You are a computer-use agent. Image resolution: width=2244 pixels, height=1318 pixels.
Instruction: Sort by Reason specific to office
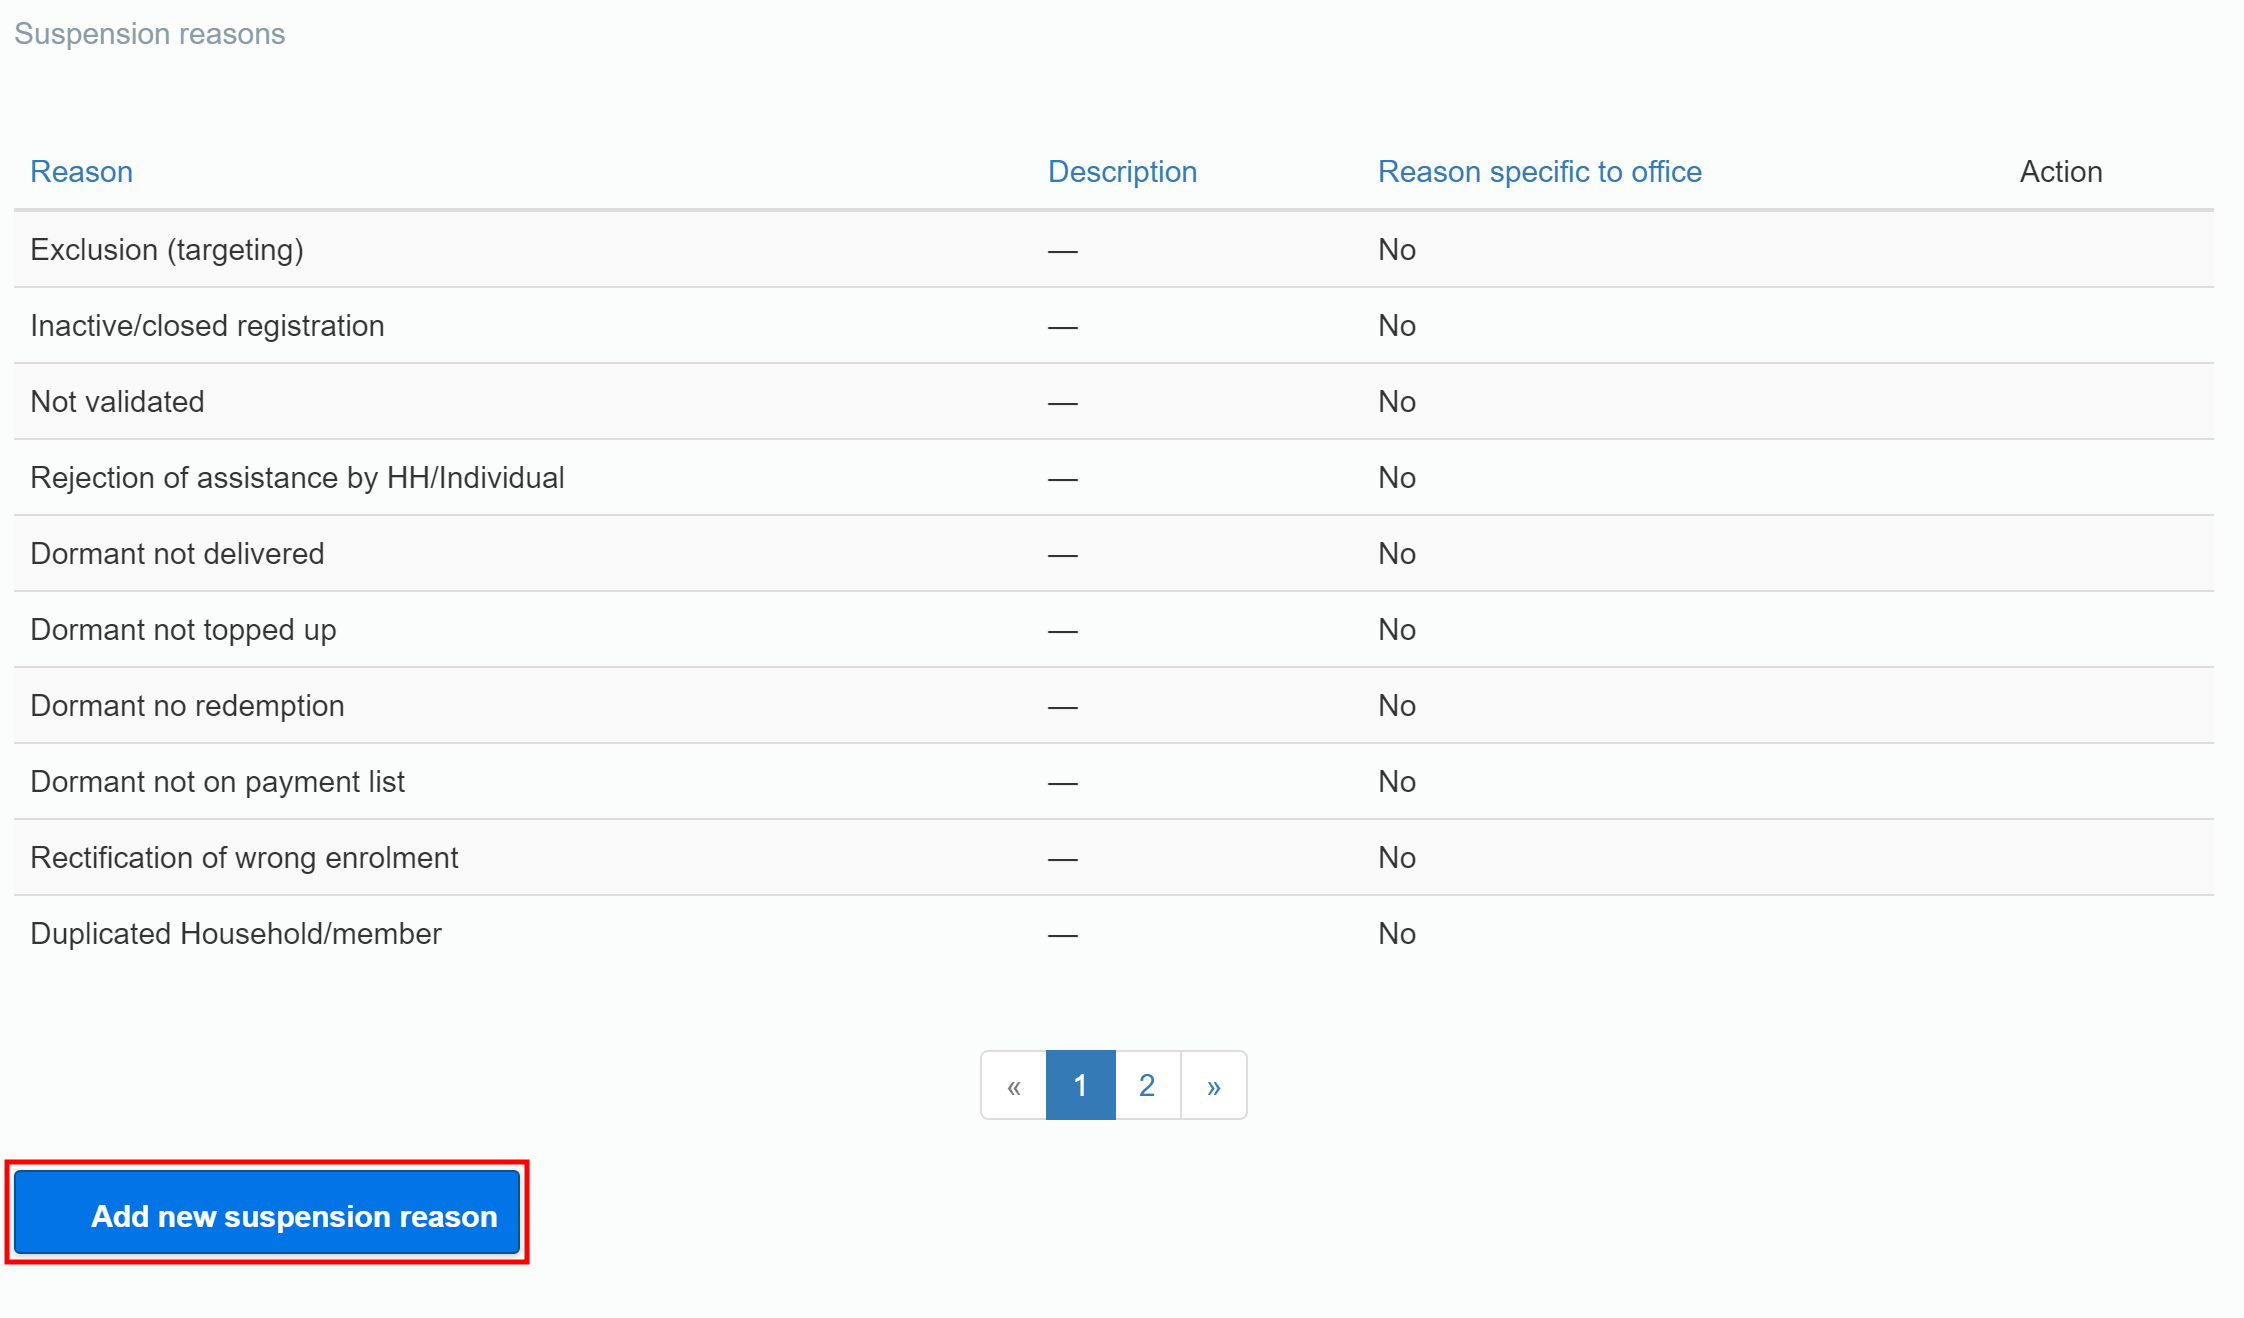point(1539,171)
